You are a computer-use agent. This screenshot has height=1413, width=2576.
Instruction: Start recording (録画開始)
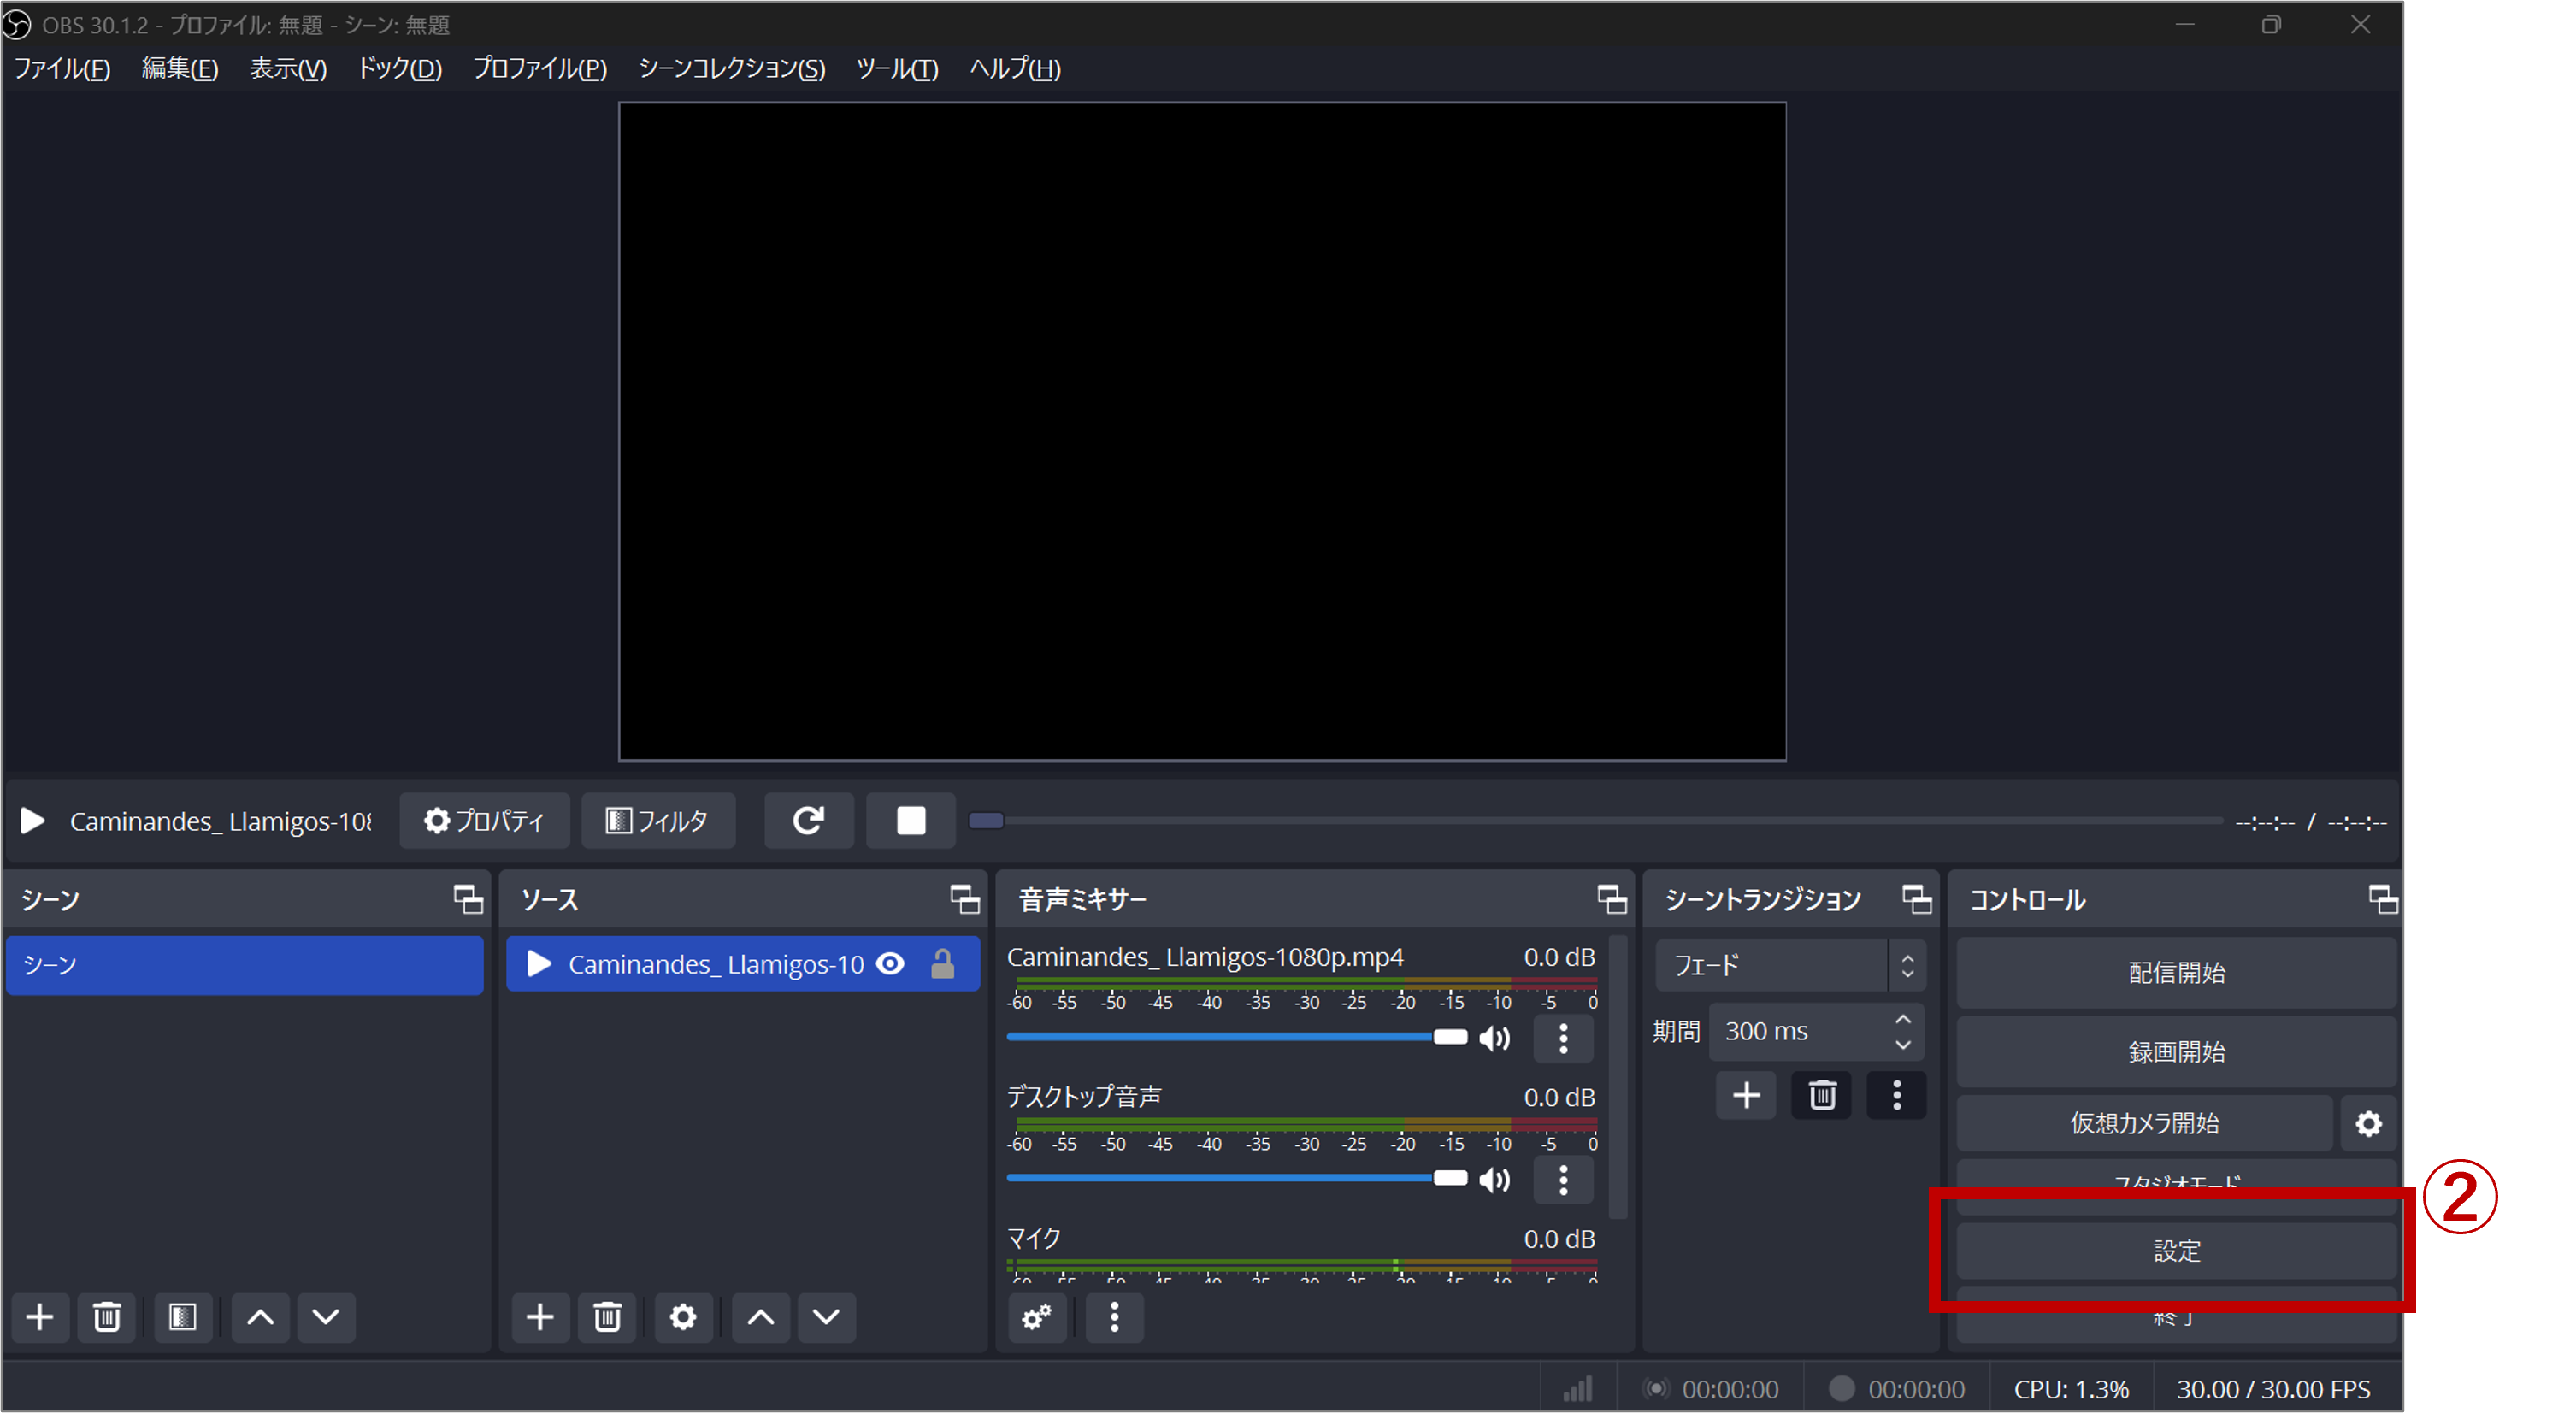(x=2176, y=1052)
